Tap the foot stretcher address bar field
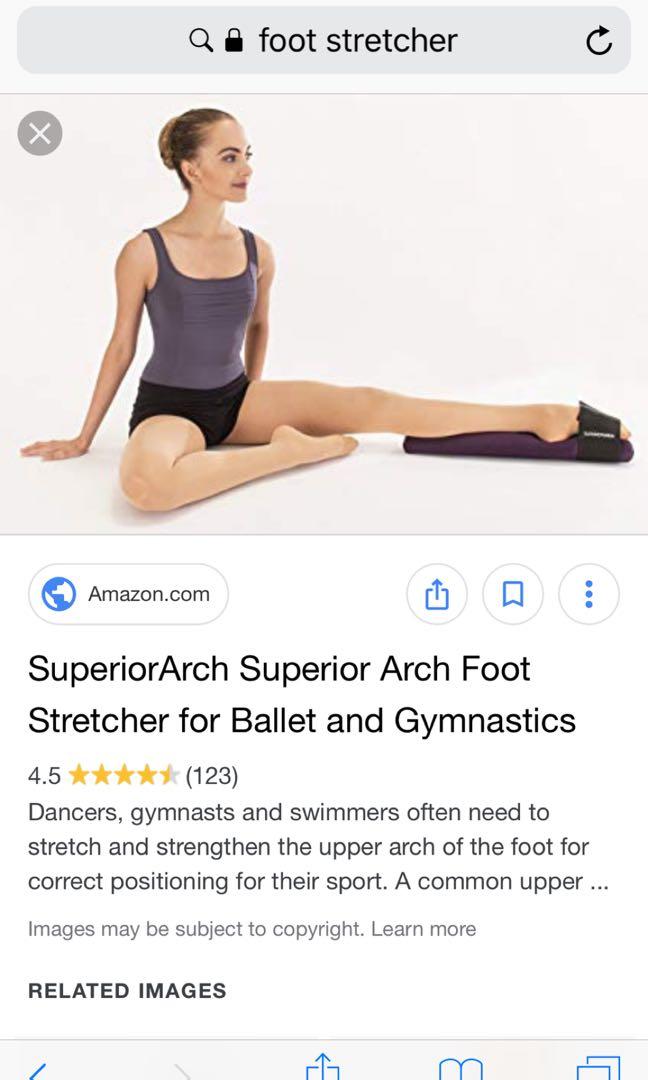 pos(324,40)
